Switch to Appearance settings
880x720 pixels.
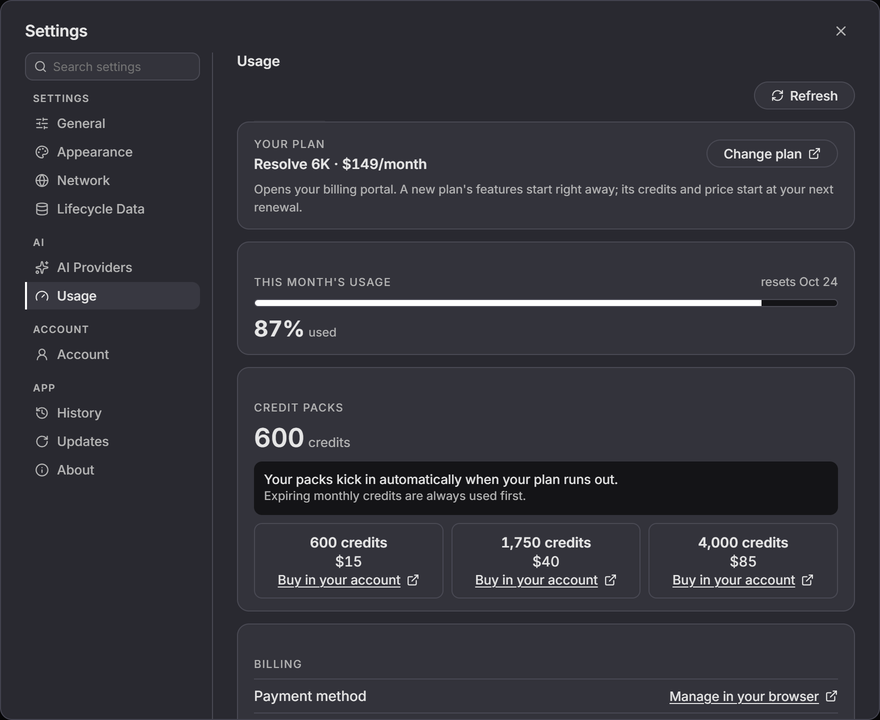112,152
